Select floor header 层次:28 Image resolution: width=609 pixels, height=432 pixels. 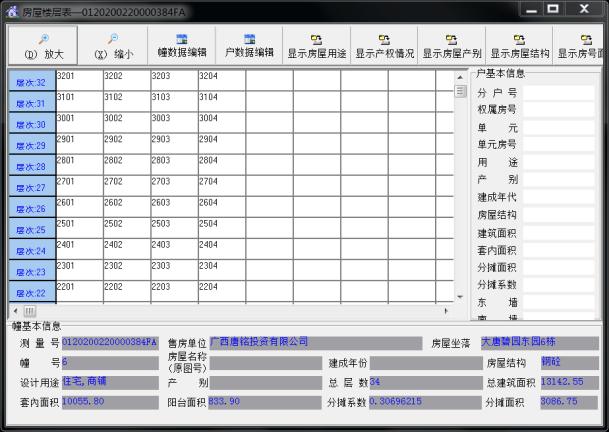tap(32, 165)
